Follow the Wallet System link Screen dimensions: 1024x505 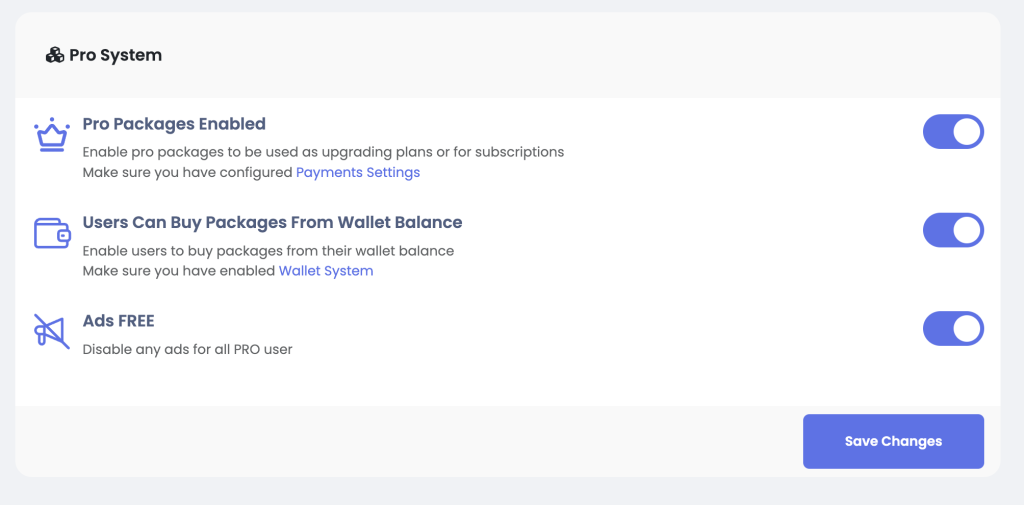coord(326,271)
